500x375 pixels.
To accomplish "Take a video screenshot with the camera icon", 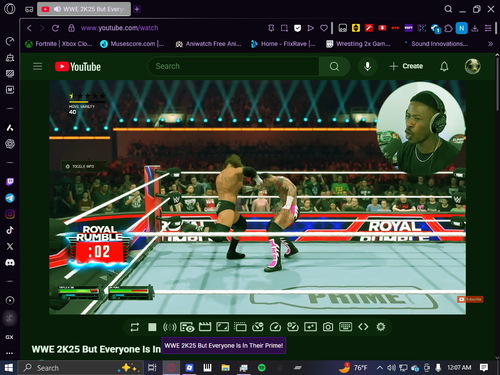I will (x=328, y=327).
